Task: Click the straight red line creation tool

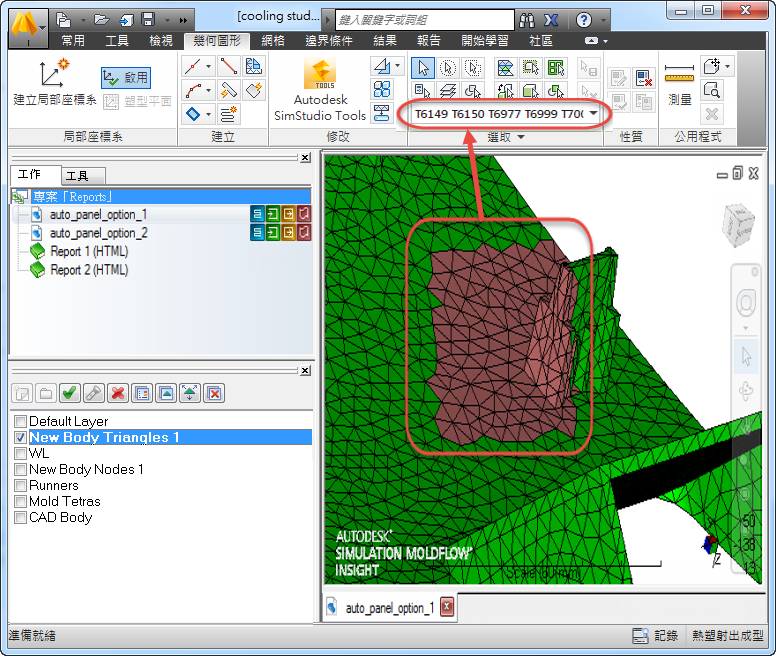Action: [x=228, y=66]
